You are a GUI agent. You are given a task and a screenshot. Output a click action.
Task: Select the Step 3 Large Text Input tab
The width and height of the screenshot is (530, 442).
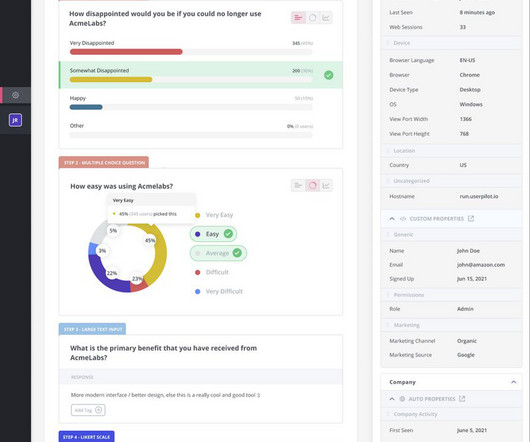(x=92, y=329)
